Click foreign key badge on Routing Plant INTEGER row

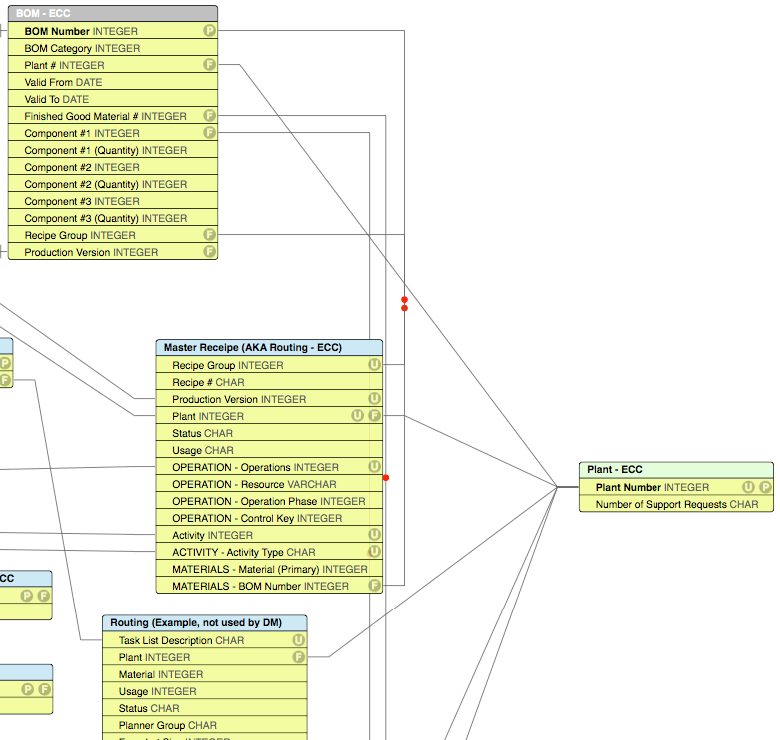pos(298,657)
